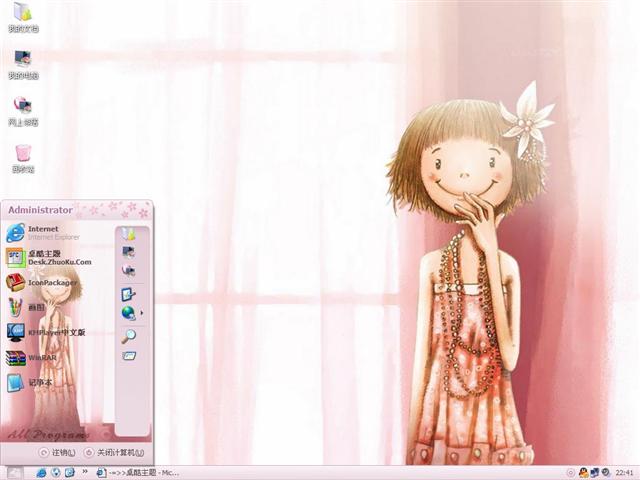Open the 我的文档 desktop icon
This screenshot has width=640, height=480.
(23, 17)
